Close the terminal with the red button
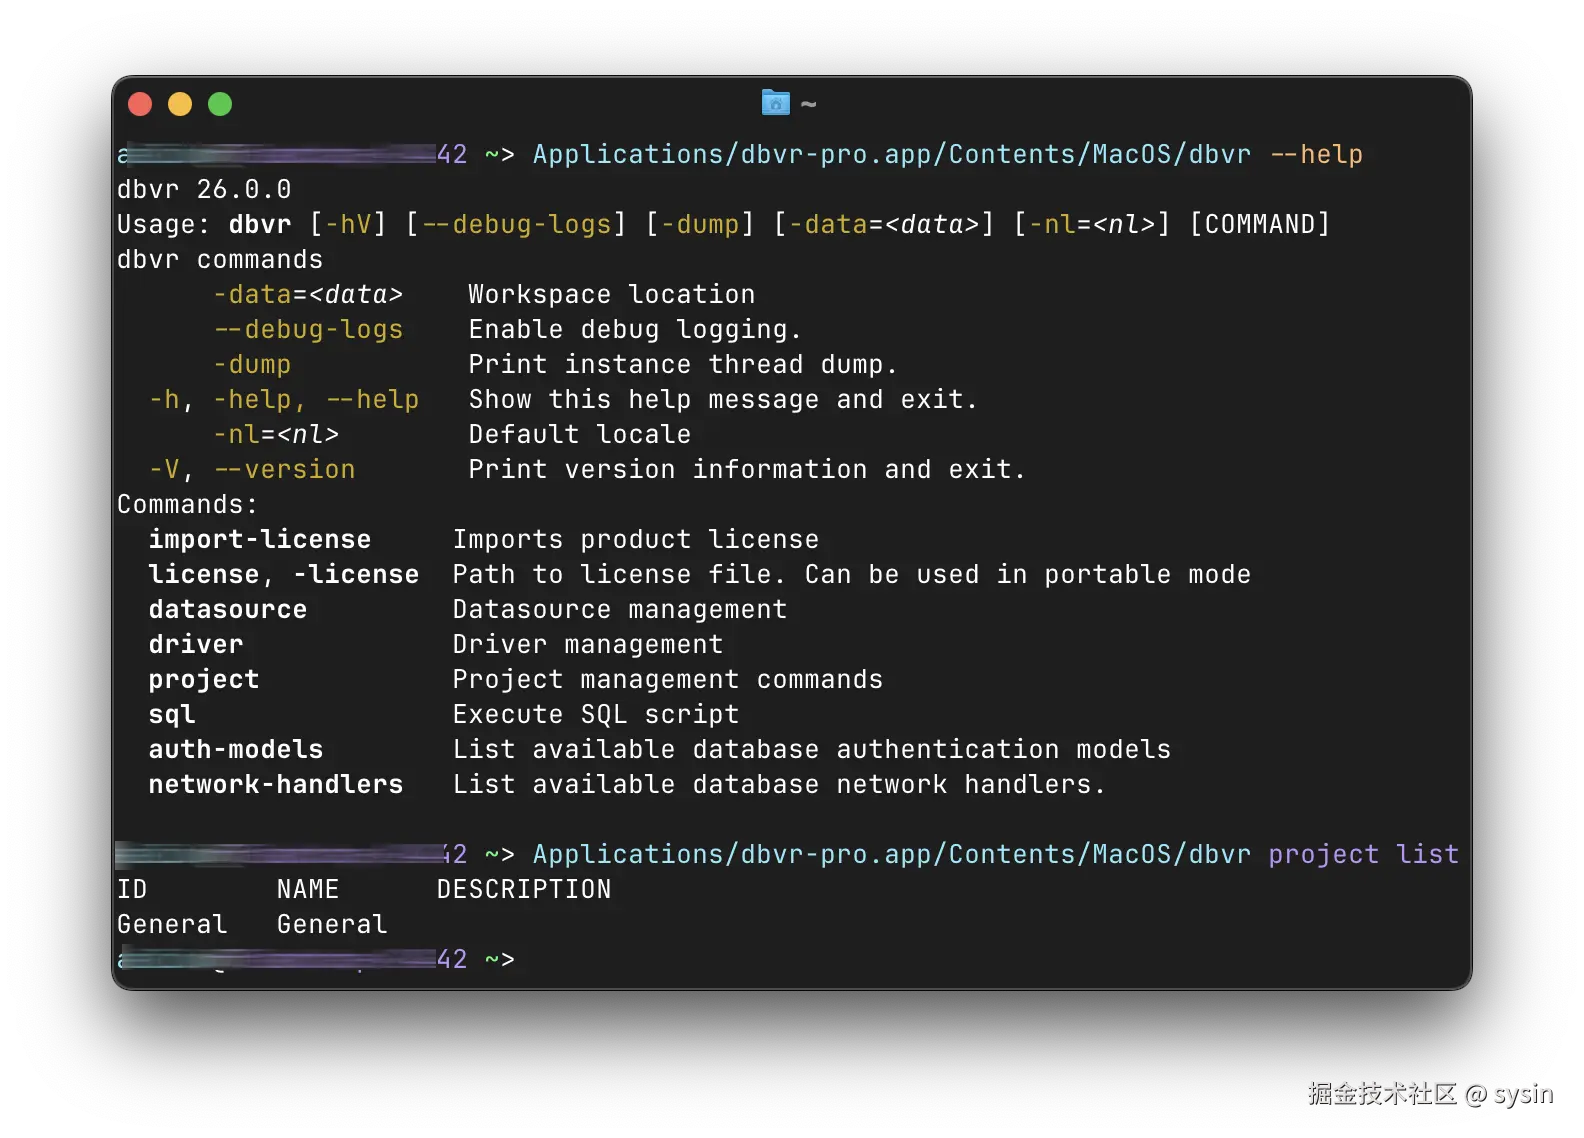Image resolution: width=1584 pixels, height=1138 pixels. pyautogui.click(x=140, y=104)
